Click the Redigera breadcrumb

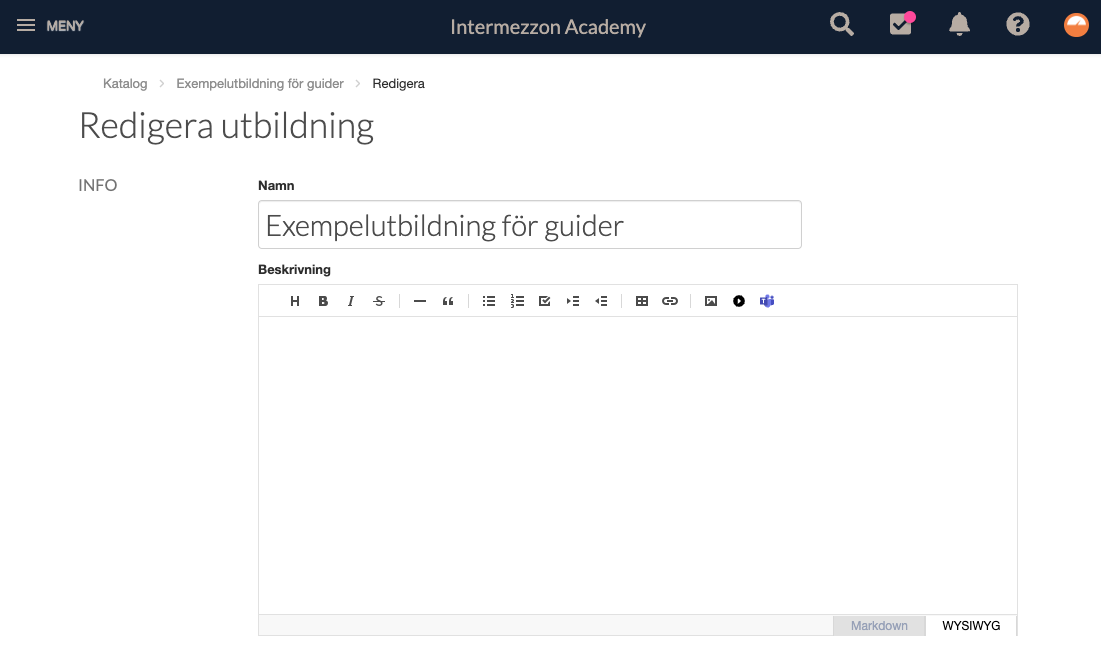tap(398, 84)
